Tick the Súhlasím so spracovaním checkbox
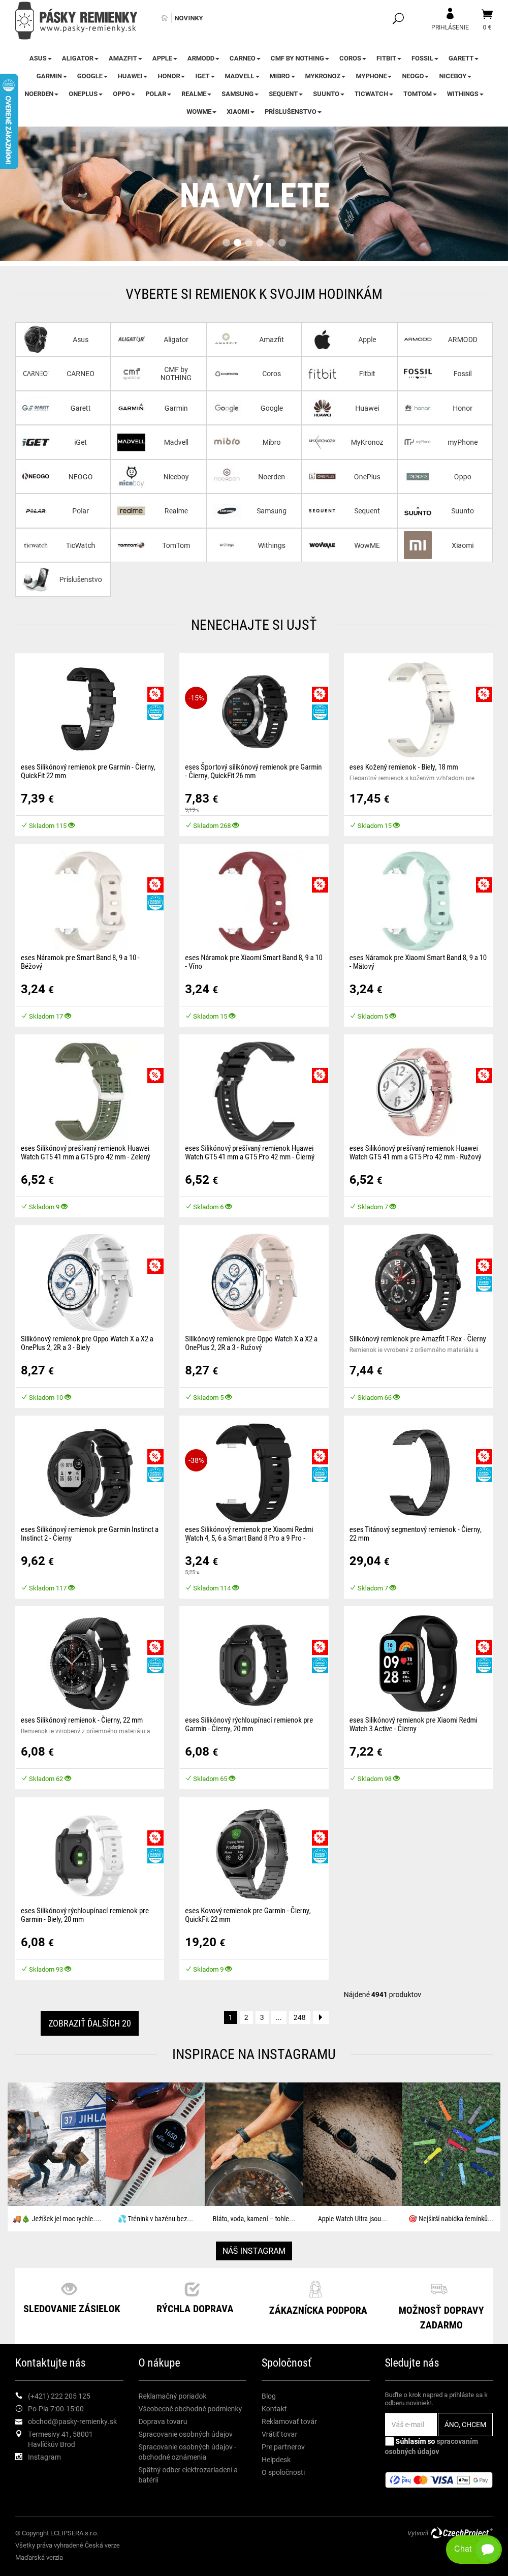The height and width of the screenshot is (2576, 508). [x=389, y=2441]
